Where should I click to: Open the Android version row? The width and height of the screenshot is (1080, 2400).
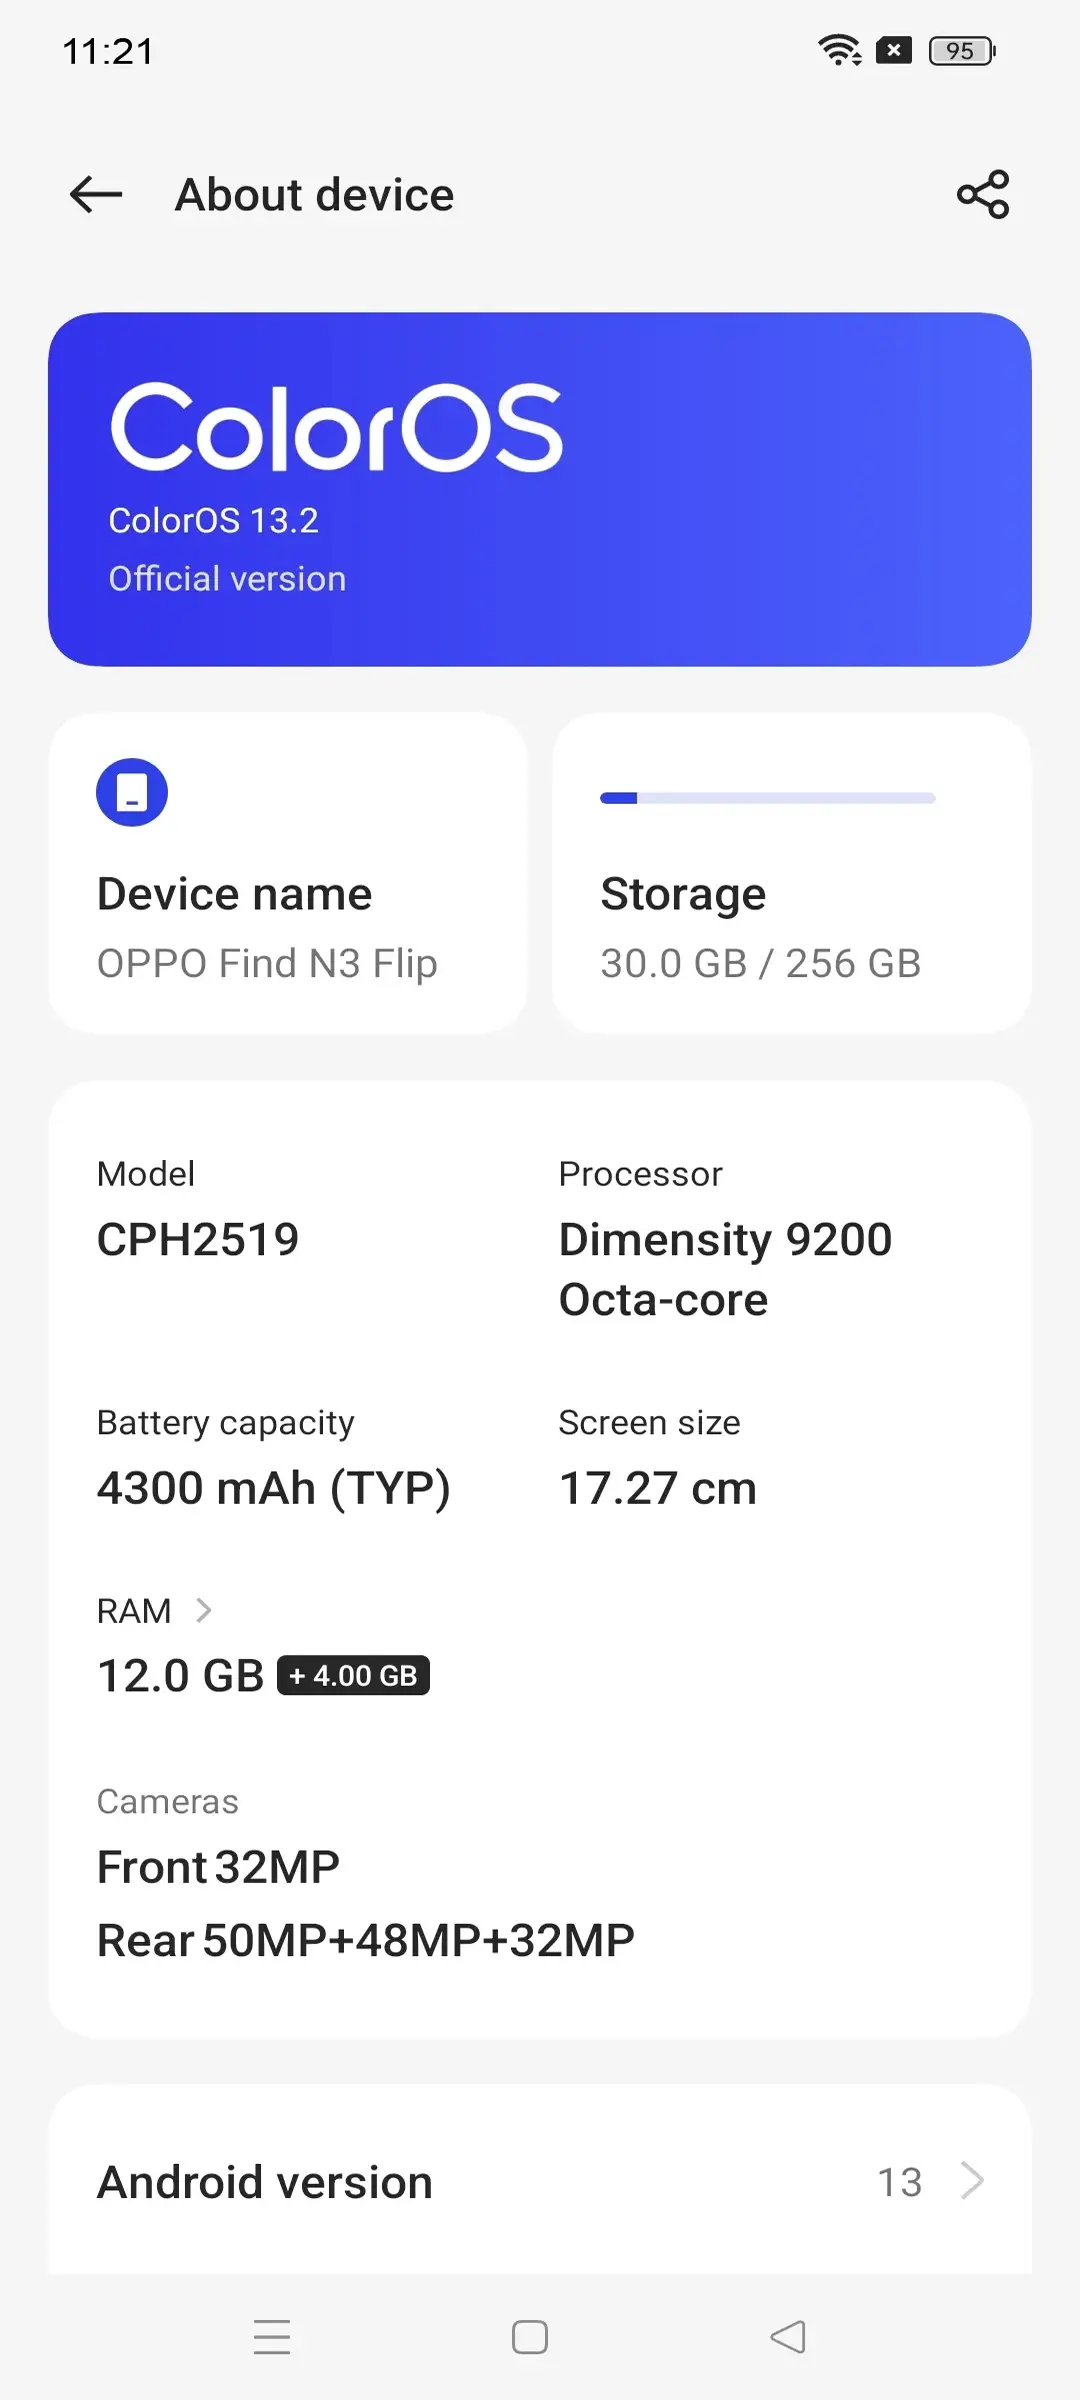540,2181
